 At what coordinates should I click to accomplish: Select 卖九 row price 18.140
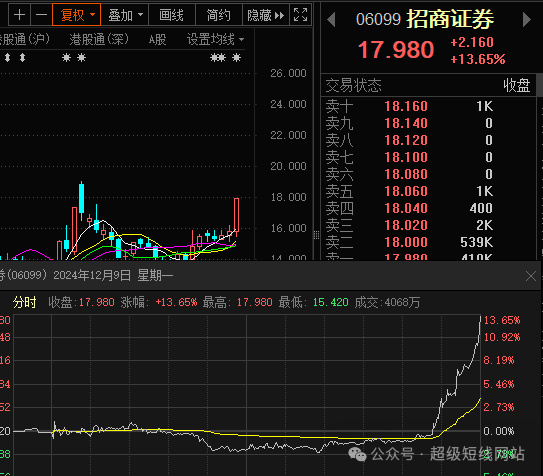406,123
